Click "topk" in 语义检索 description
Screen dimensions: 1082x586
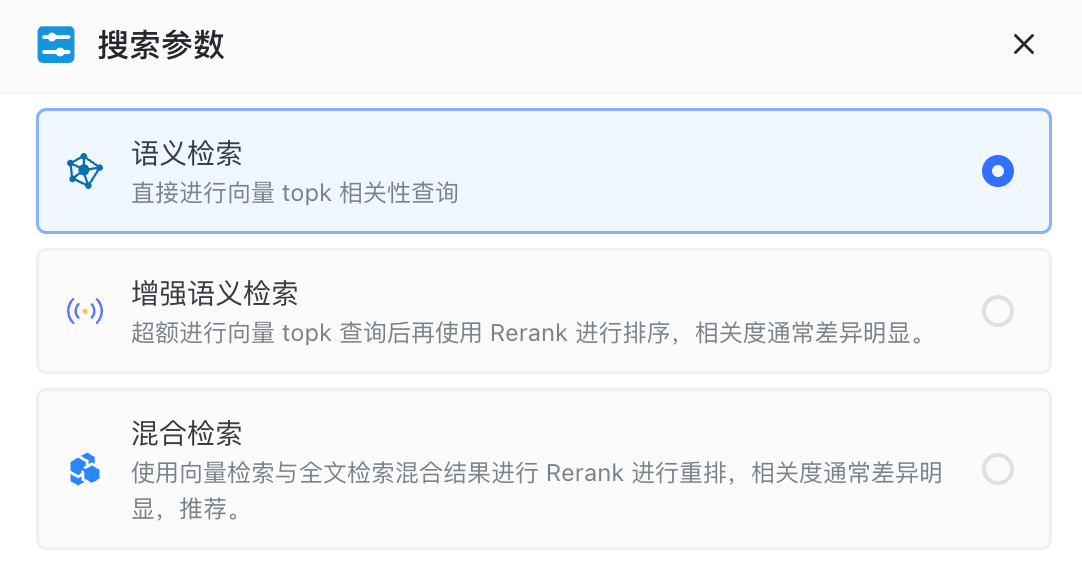[307, 192]
